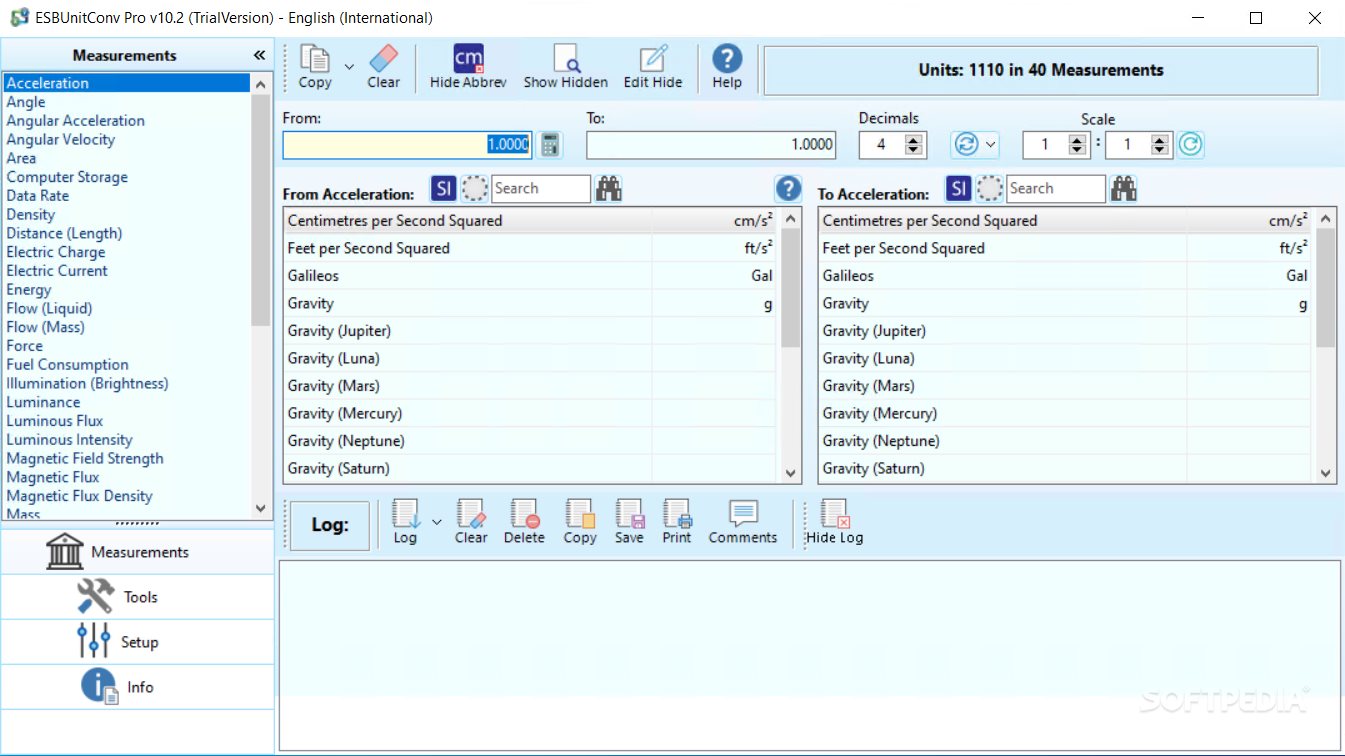Reset scale with the circular arrow icon
This screenshot has height=756, width=1345.
point(1189,145)
